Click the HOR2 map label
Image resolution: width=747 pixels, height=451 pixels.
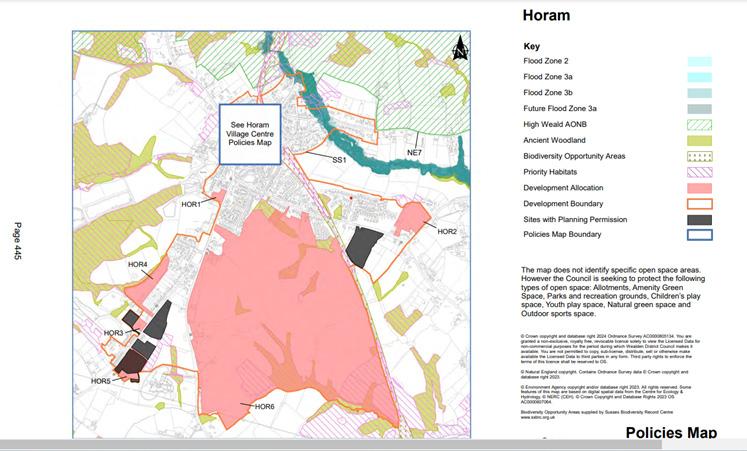click(x=447, y=231)
